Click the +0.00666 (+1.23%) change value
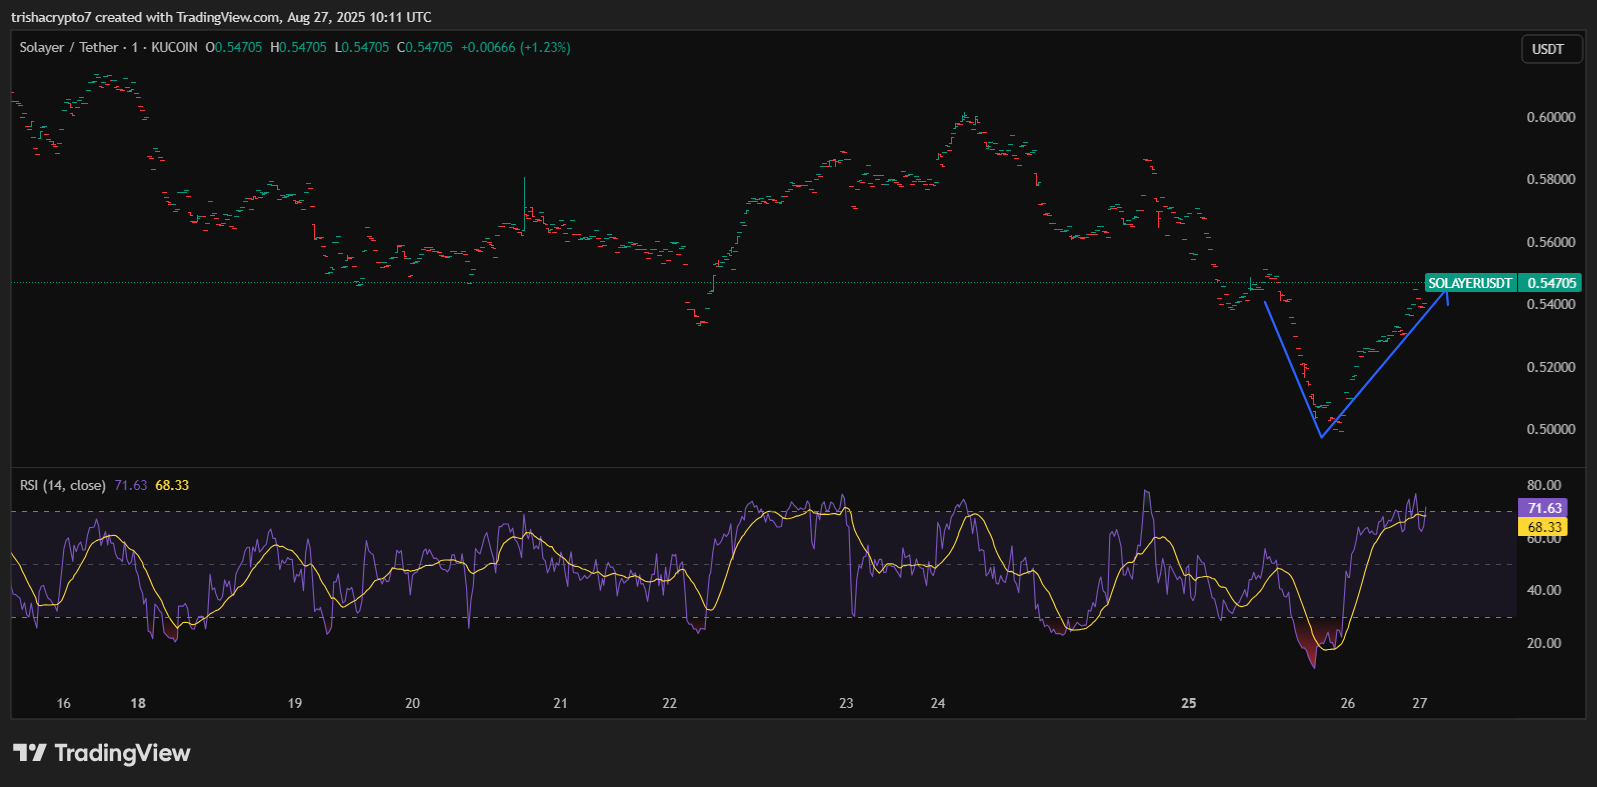This screenshot has height=787, width=1597. pyautogui.click(x=515, y=47)
